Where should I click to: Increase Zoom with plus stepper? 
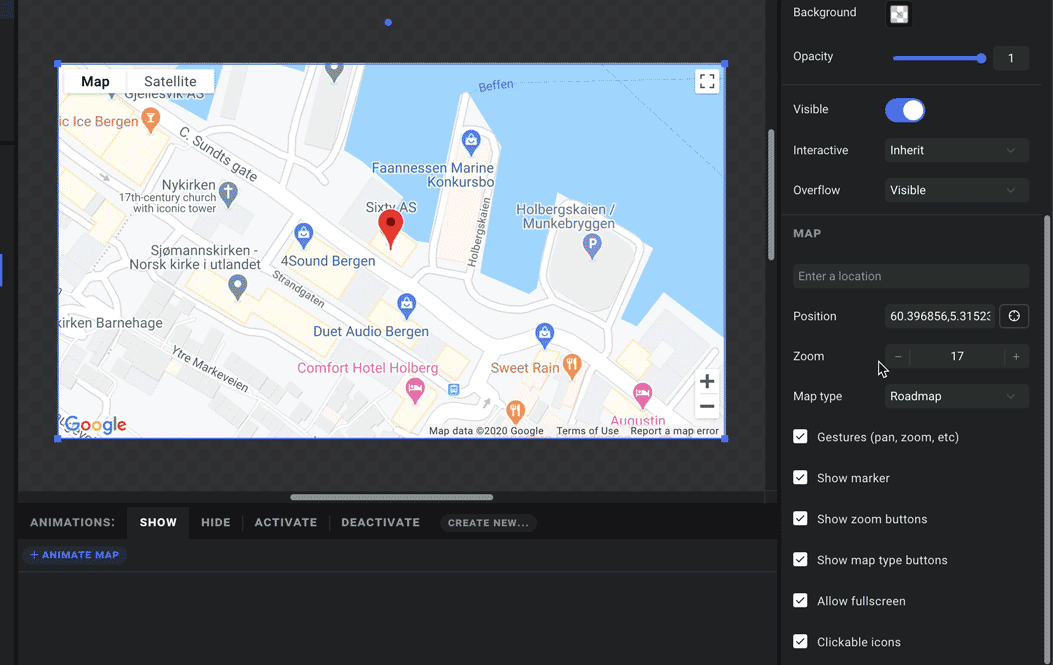(1016, 357)
